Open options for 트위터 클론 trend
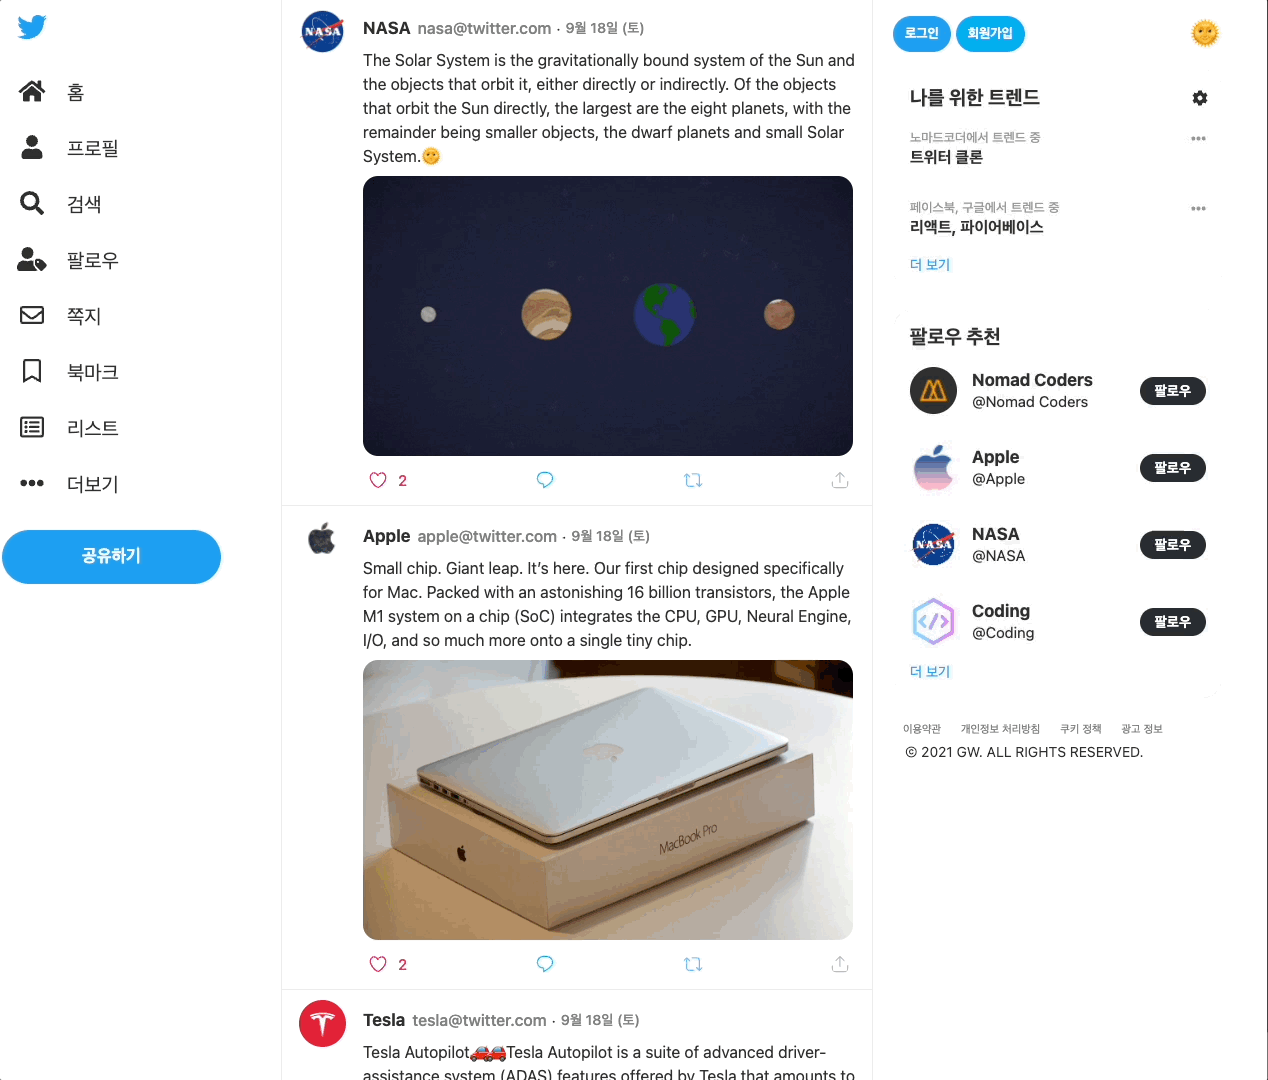This screenshot has height=1080, width=1268. (x=1198, y=139)
